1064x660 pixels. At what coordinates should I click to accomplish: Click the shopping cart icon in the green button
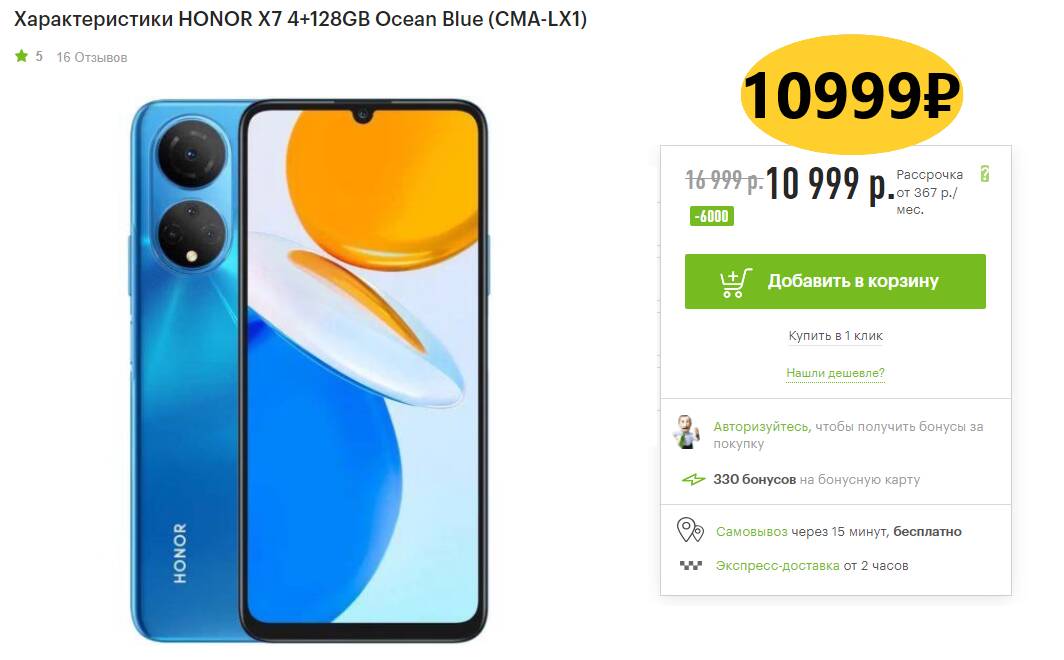(736, 282)
